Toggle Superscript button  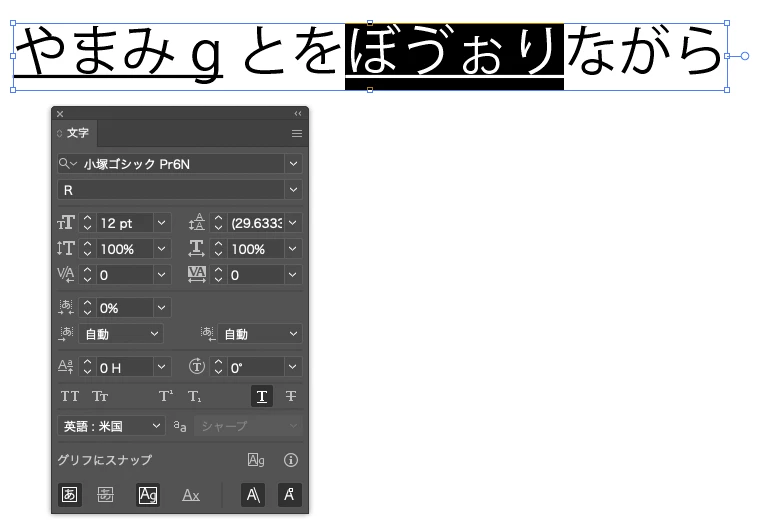pyautogui.click(x=166, y=396)
